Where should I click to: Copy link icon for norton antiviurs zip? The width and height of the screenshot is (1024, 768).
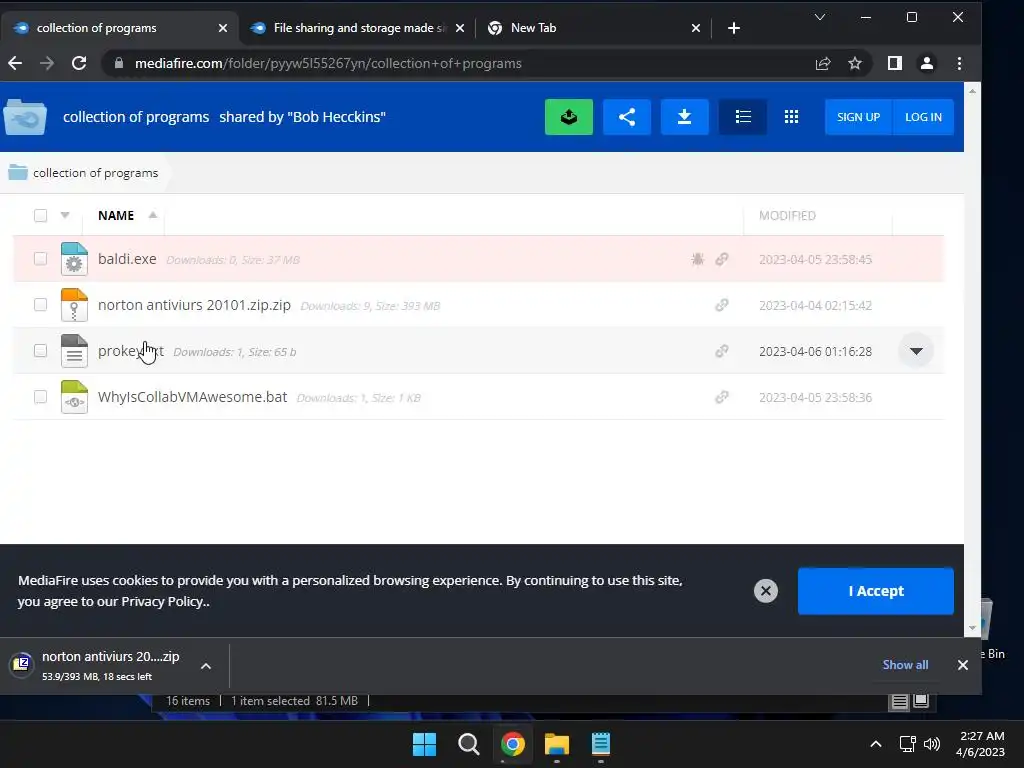point(722,305)
